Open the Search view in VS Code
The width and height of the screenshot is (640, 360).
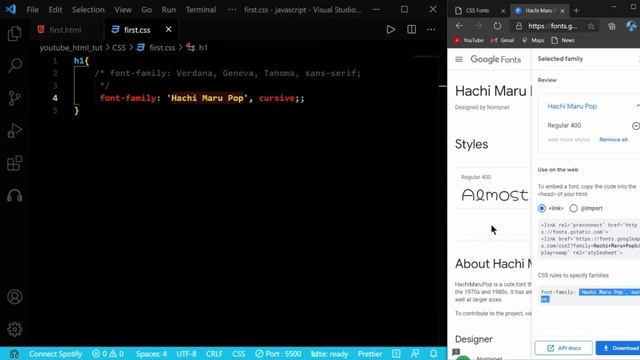pyautogui.click(x=15, y=65)
